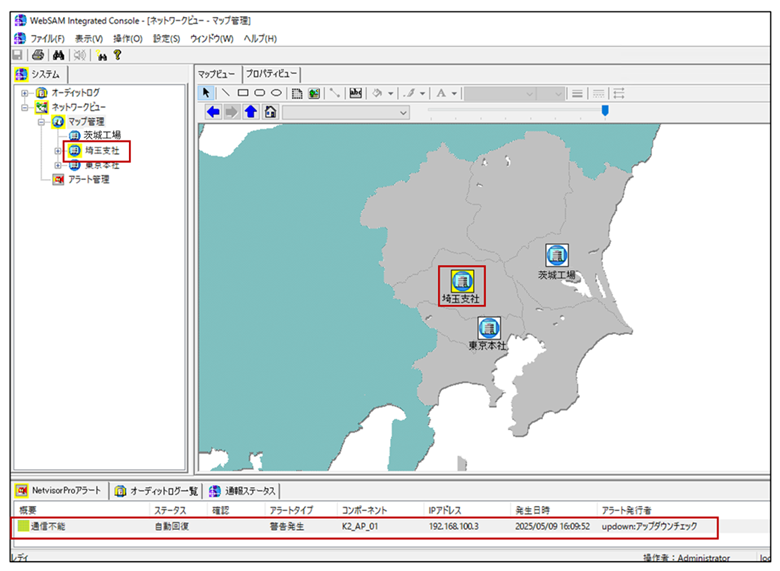Expand the オーディットログ tree node

point(24,93)
